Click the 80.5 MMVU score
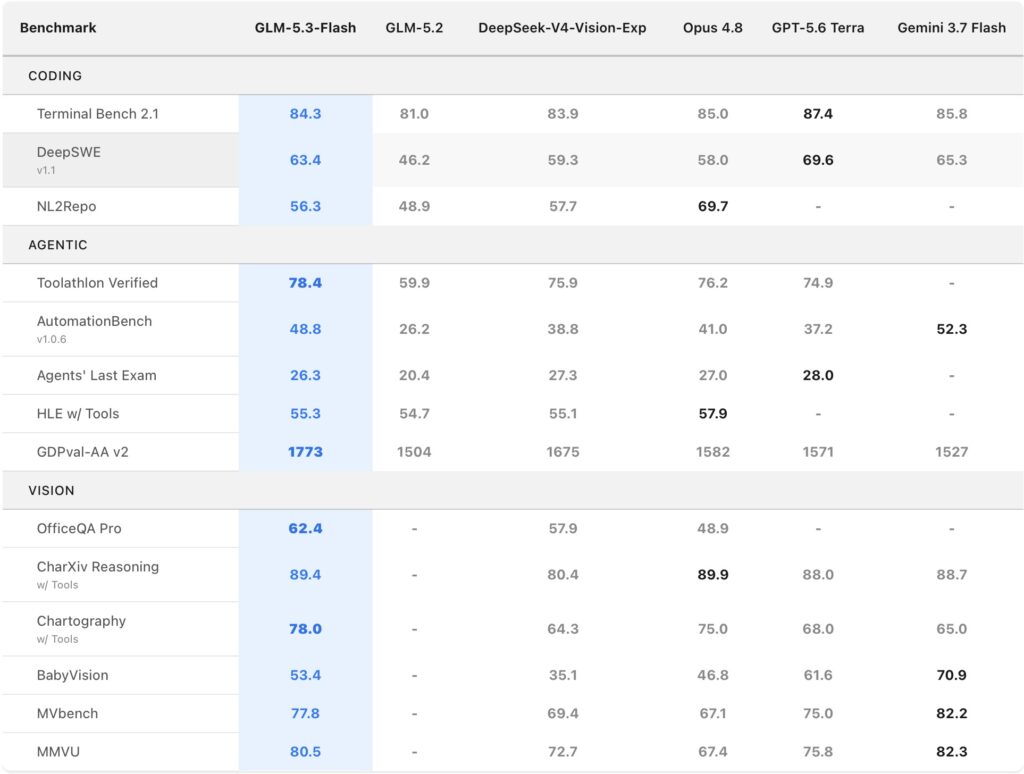Image resolution: width=1024 pixels, height=774 pixels. 305,752
